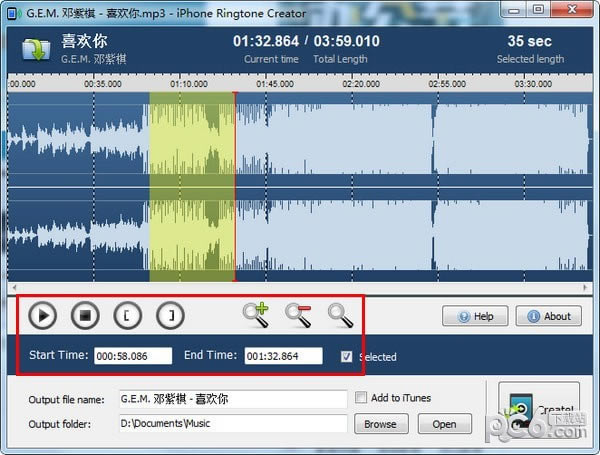The width and height of the screenshot is (600, 455).
Task: Set selection start with left bracket button
Action: pyautogui.click(x=127, y=316)
